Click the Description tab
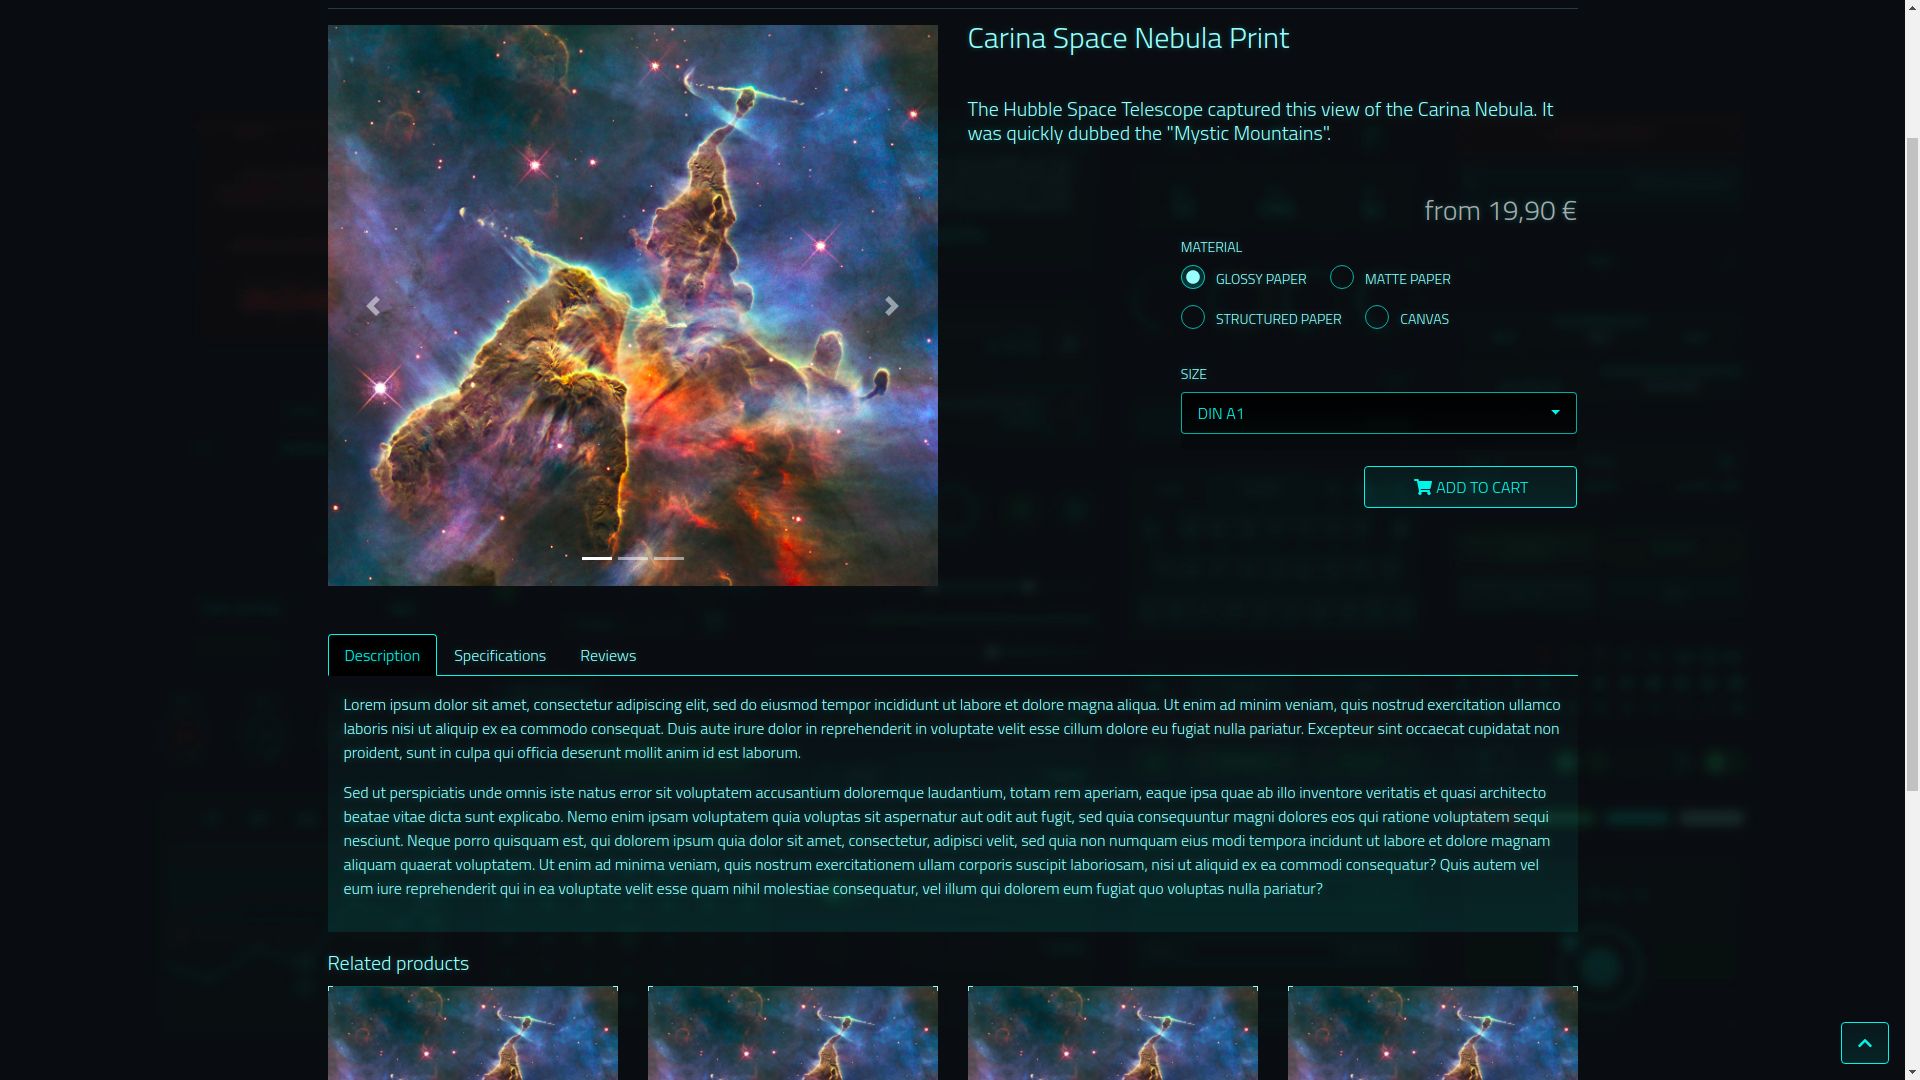Viewport: 1920px width, 1080px height. (382, 655)
